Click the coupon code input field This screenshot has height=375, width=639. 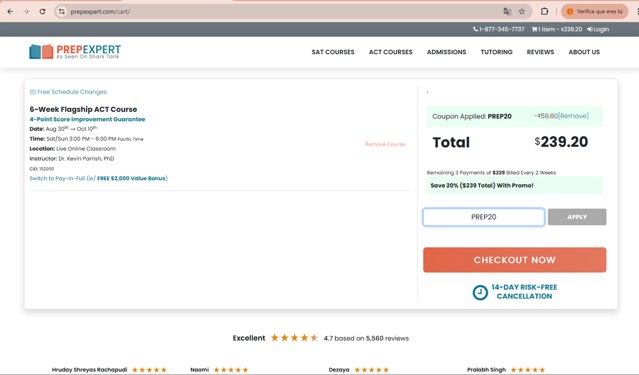pos(484,217)
